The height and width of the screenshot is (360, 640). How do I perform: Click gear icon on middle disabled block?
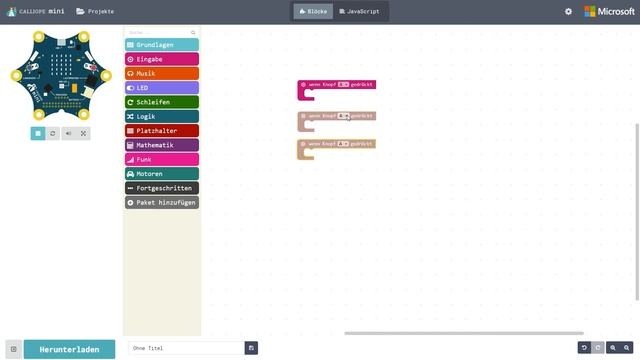point(303,116)
